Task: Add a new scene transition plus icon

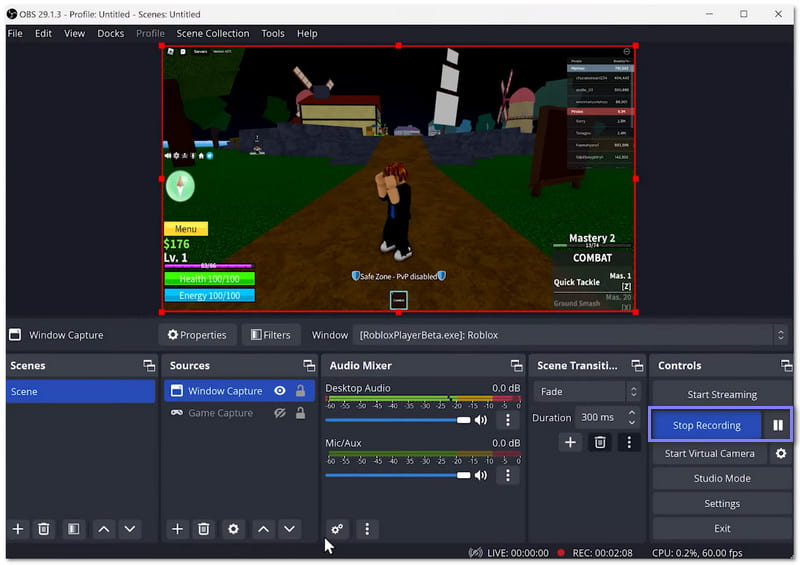Action: pos(570,442)
